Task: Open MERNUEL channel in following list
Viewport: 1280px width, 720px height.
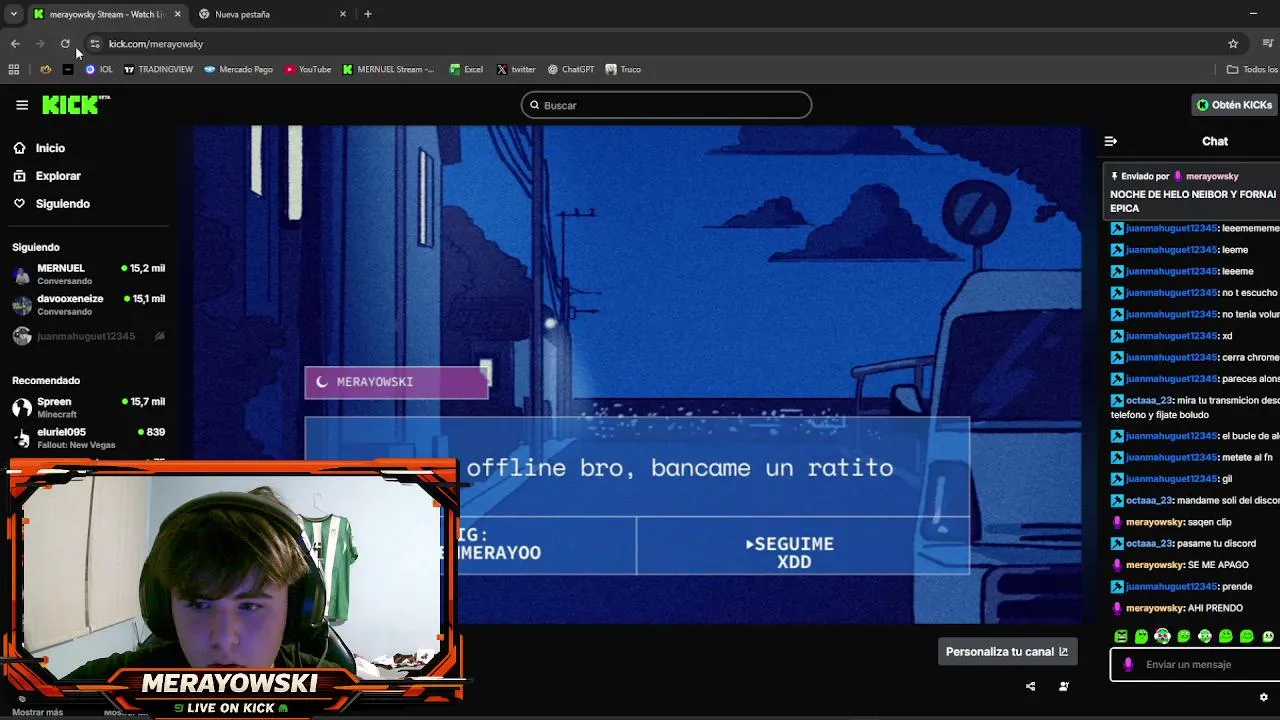Action: tap(88, 274)
